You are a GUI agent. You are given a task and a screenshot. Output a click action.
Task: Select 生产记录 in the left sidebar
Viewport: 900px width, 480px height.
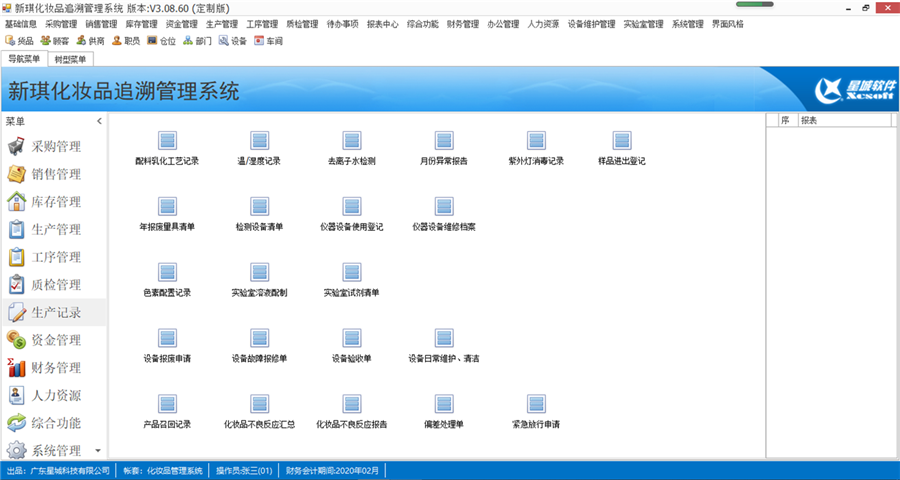point(53,312)
